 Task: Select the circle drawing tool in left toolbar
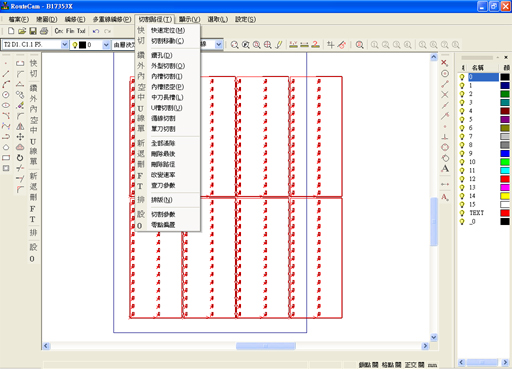pos(6,95)
